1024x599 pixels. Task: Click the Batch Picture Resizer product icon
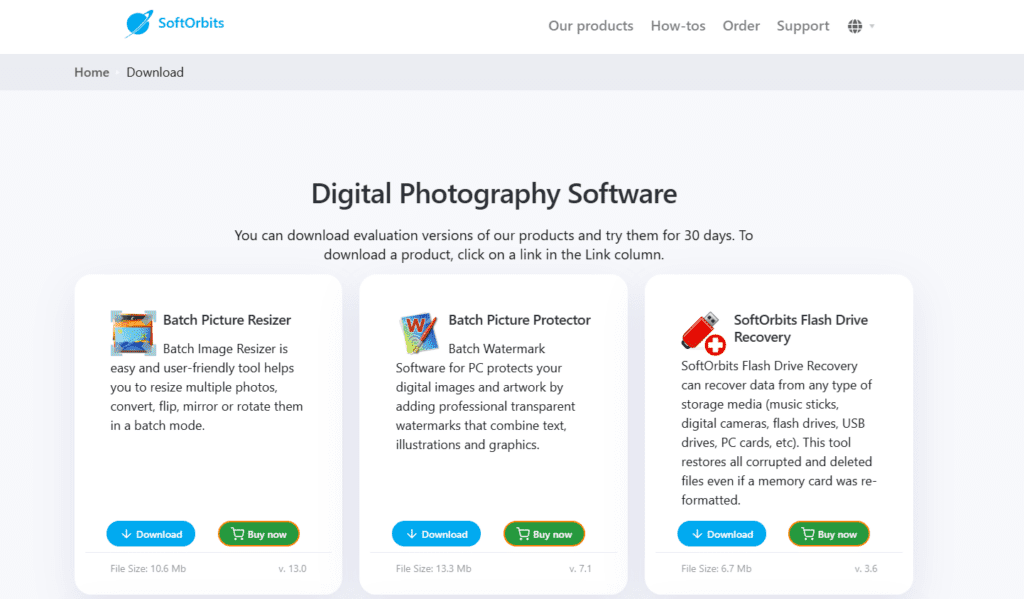pos(133,333)
